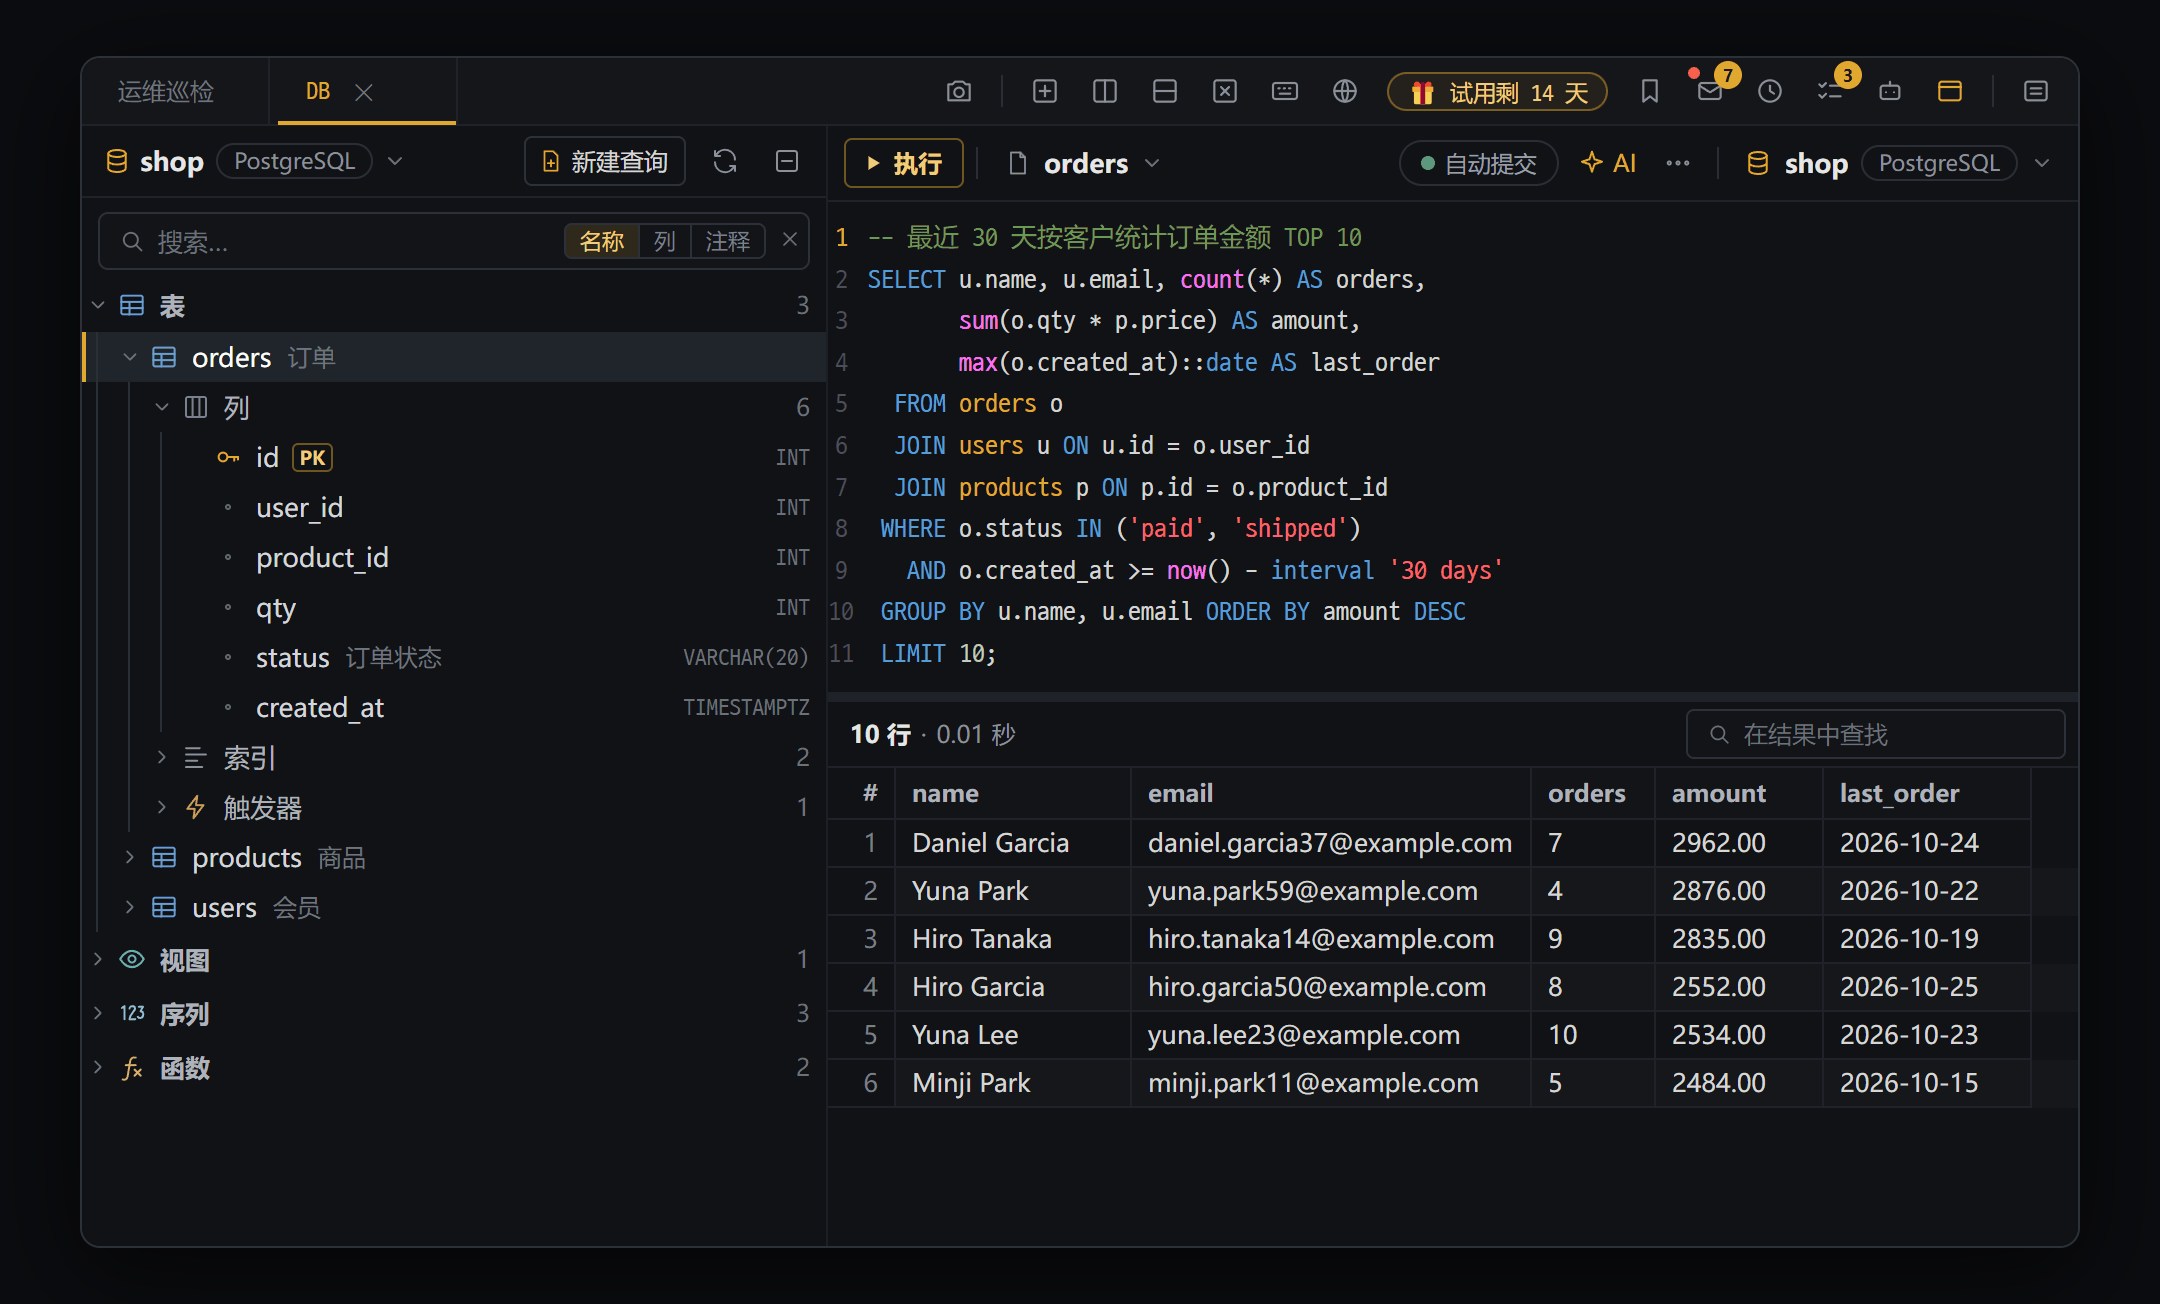Open the AI assistant button
The width and height of the screenshot is (2160, 1304).
(x=1608, y=163)
